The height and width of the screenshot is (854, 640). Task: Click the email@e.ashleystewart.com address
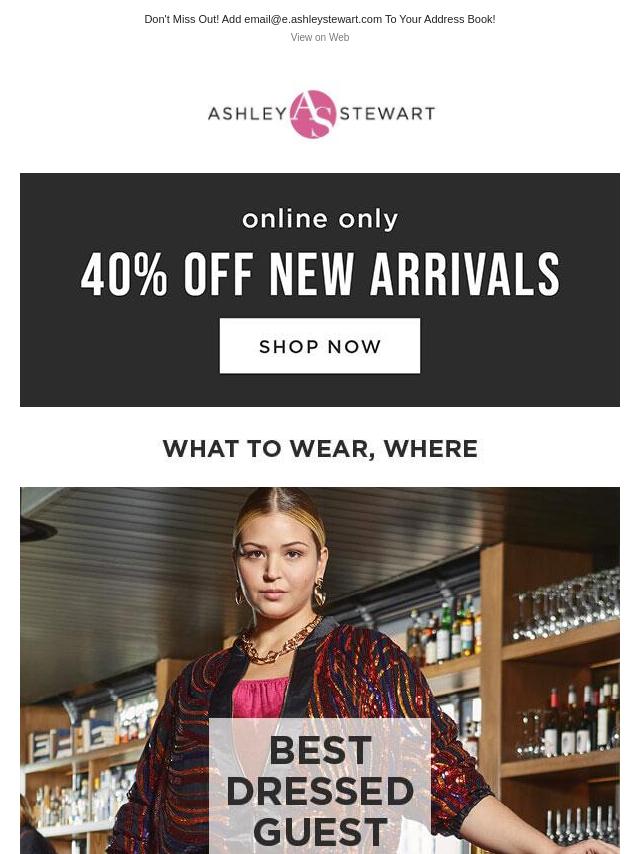pyautogui.click(x=313, y=19)
